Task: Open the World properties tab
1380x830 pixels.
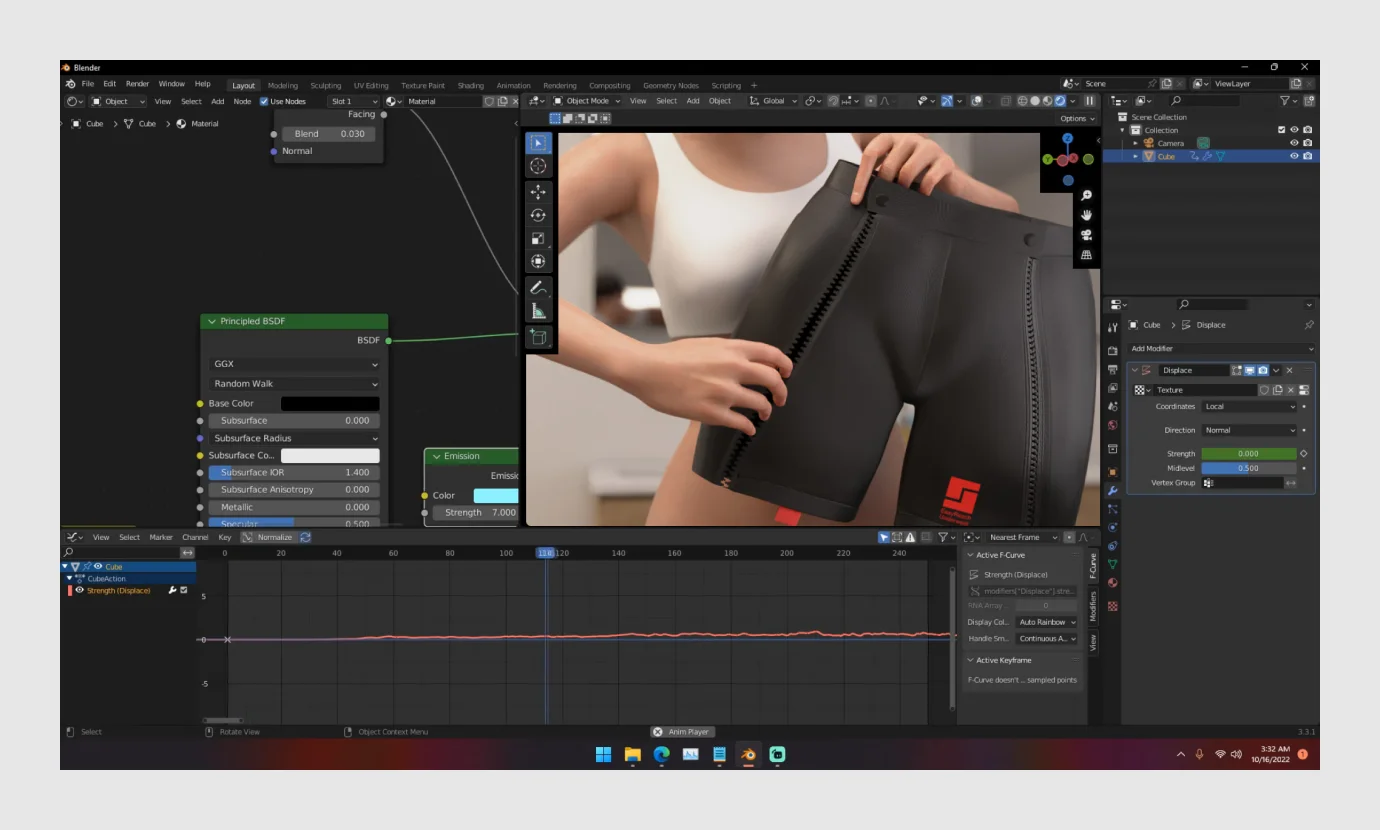Action: click(1112, 425)
